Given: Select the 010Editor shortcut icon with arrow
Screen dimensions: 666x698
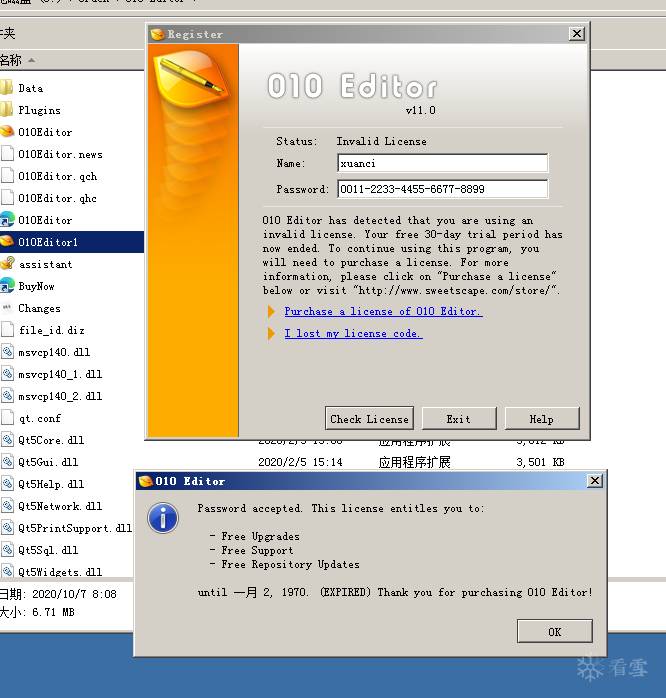Looking at the screenshot, I should coord(7,219).
